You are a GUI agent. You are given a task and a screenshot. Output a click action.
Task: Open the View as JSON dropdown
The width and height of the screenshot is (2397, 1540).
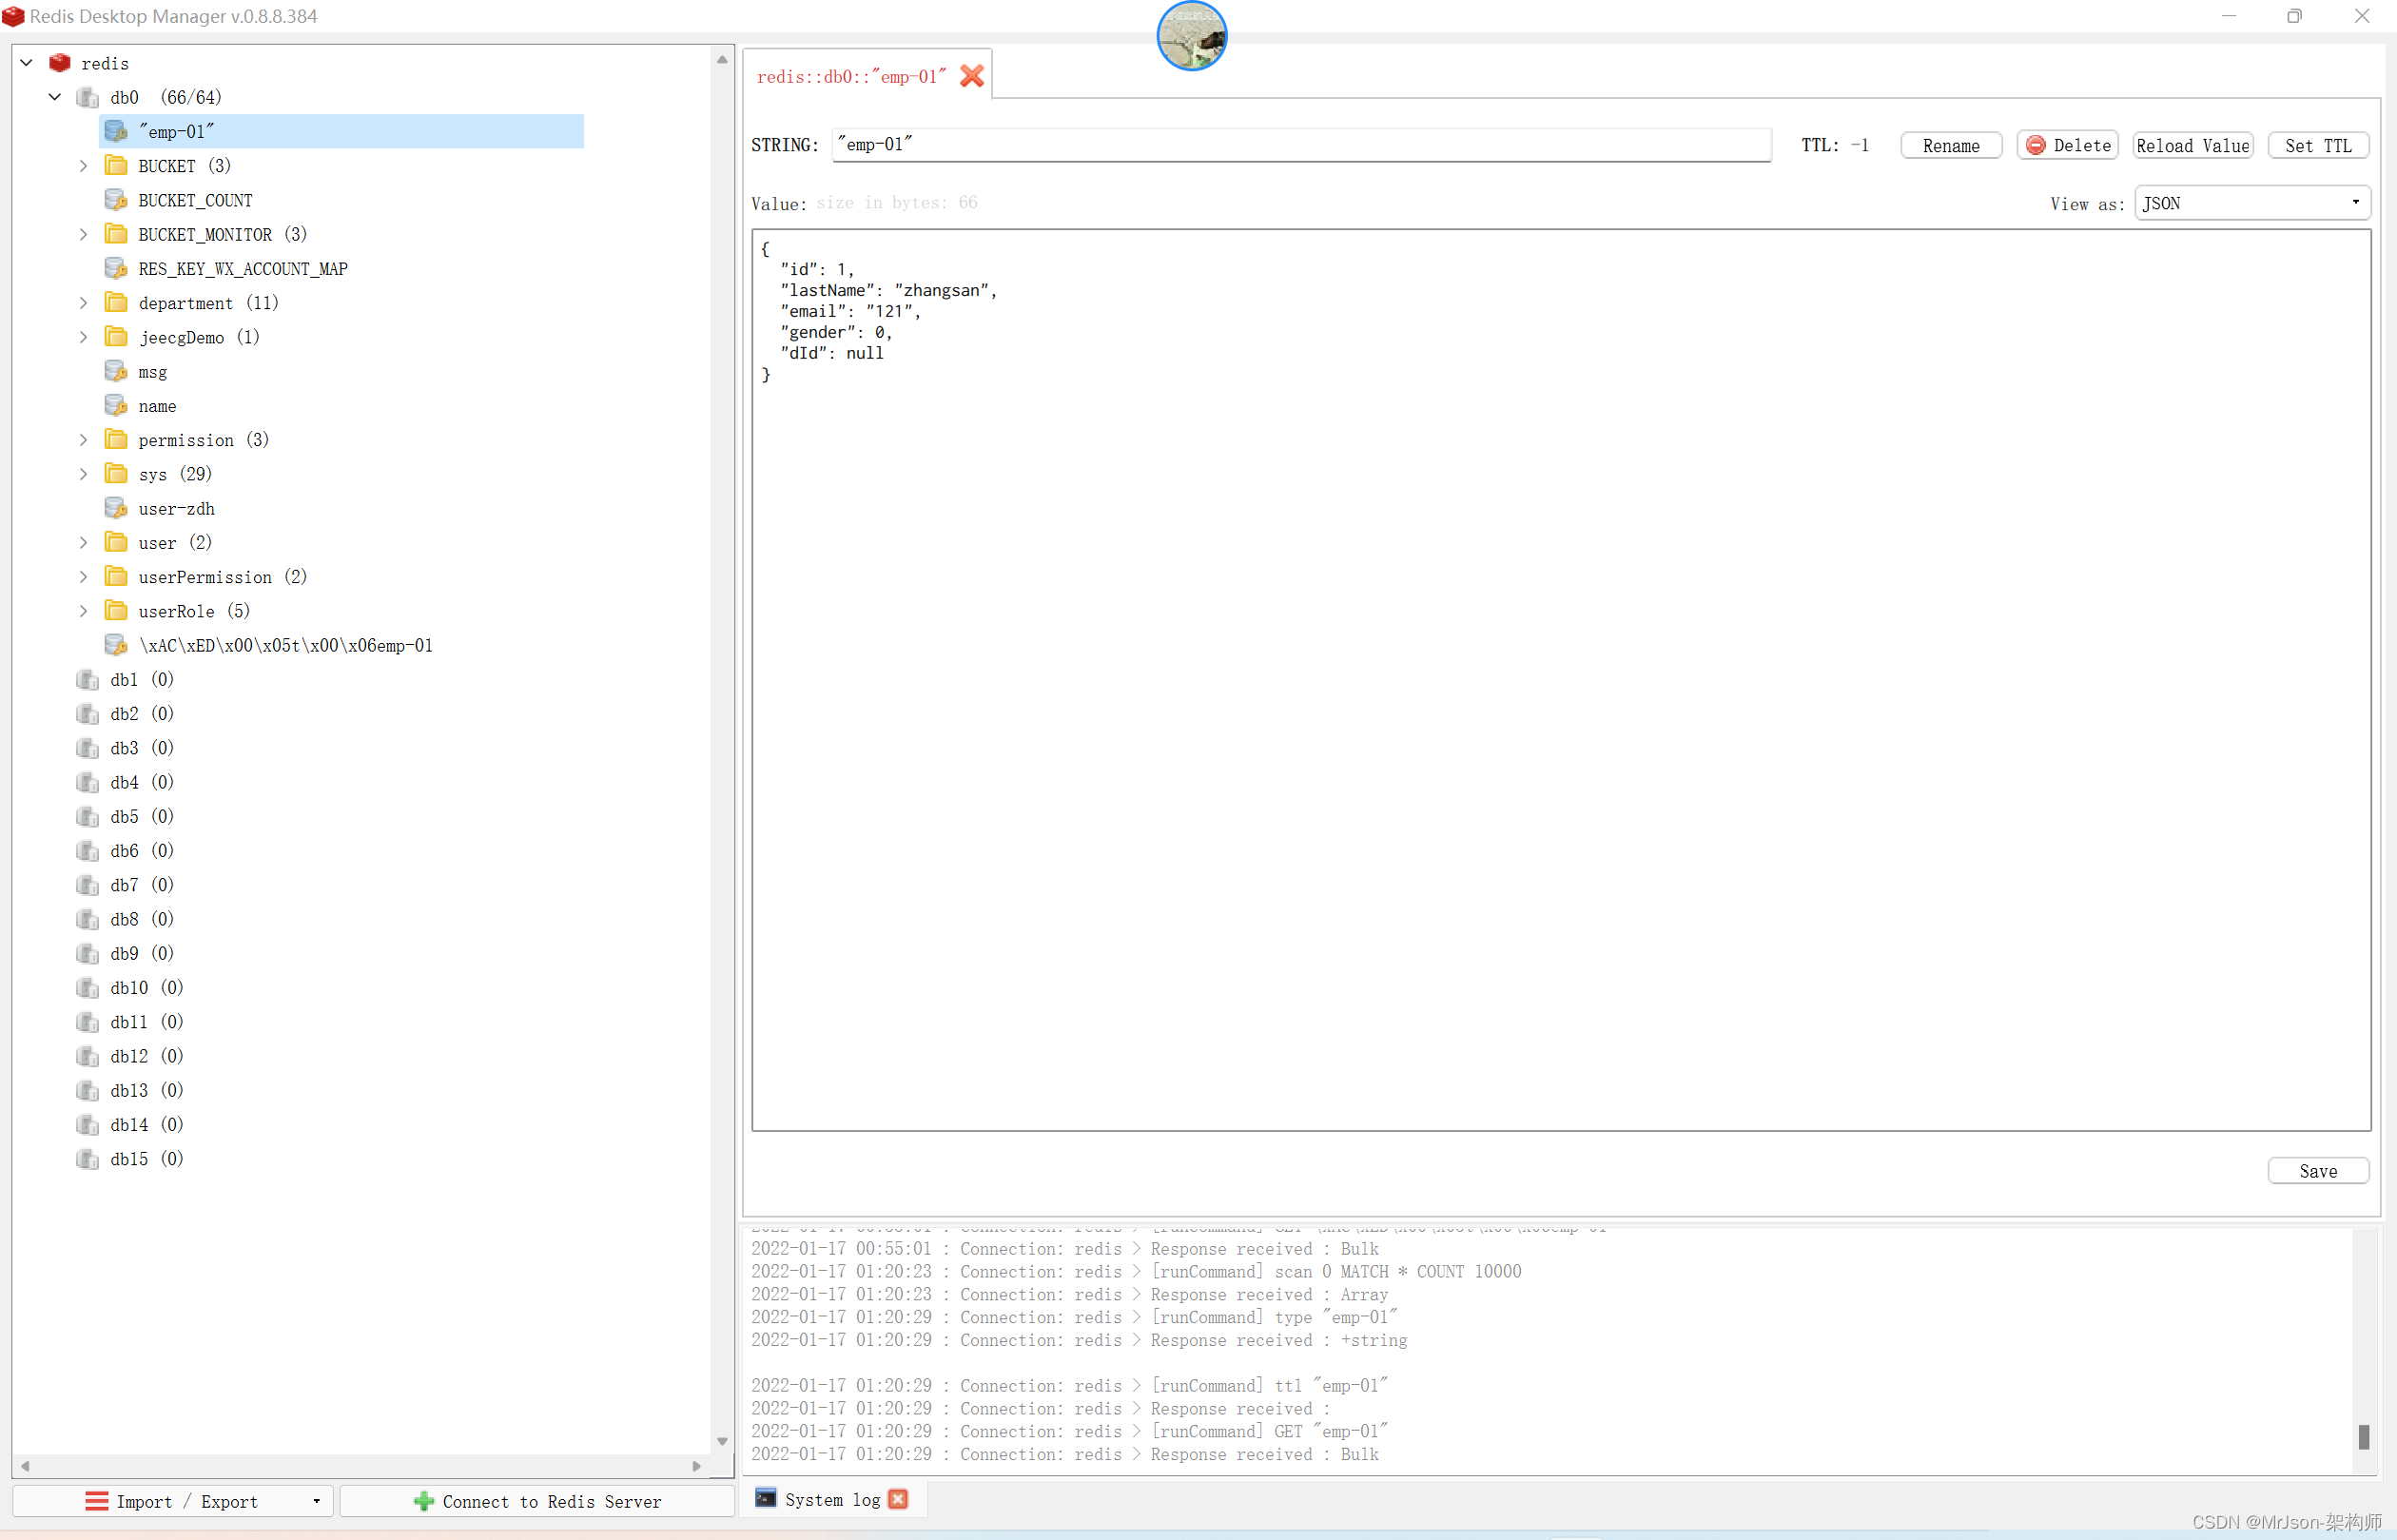2252,203
